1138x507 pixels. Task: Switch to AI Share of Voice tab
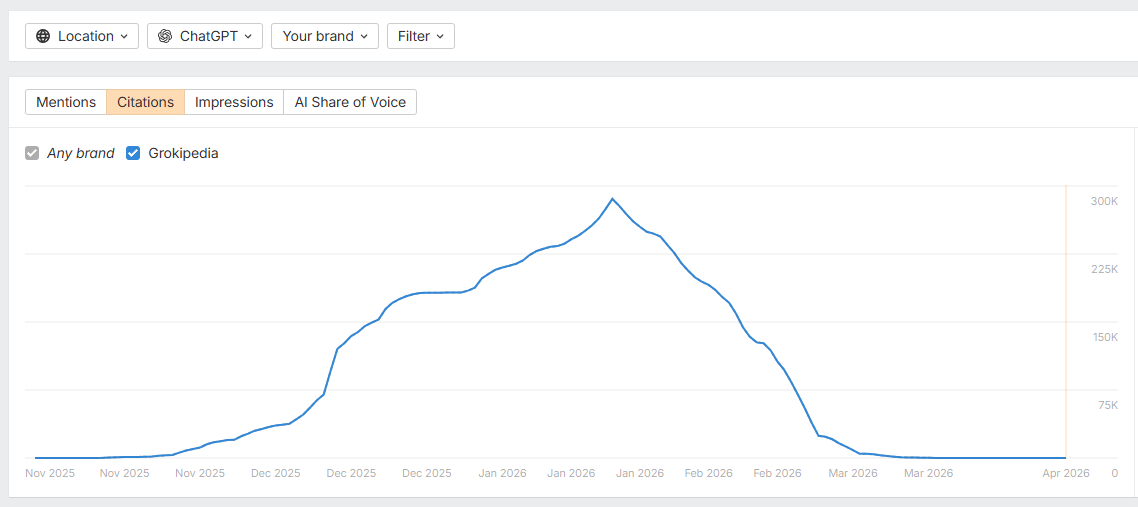(350, 102)
